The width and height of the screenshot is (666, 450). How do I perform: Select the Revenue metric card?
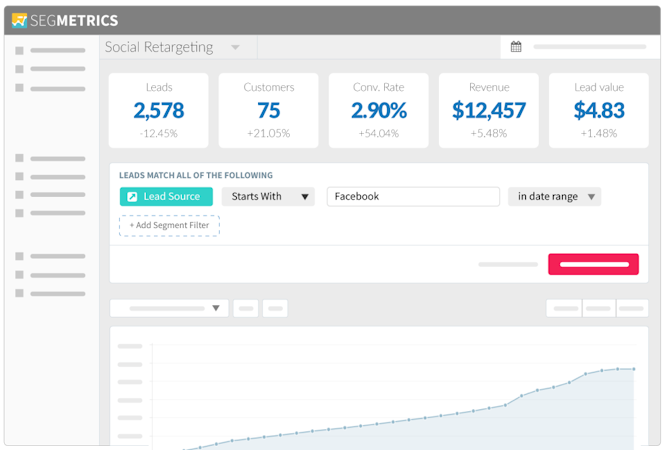point(488,110)
